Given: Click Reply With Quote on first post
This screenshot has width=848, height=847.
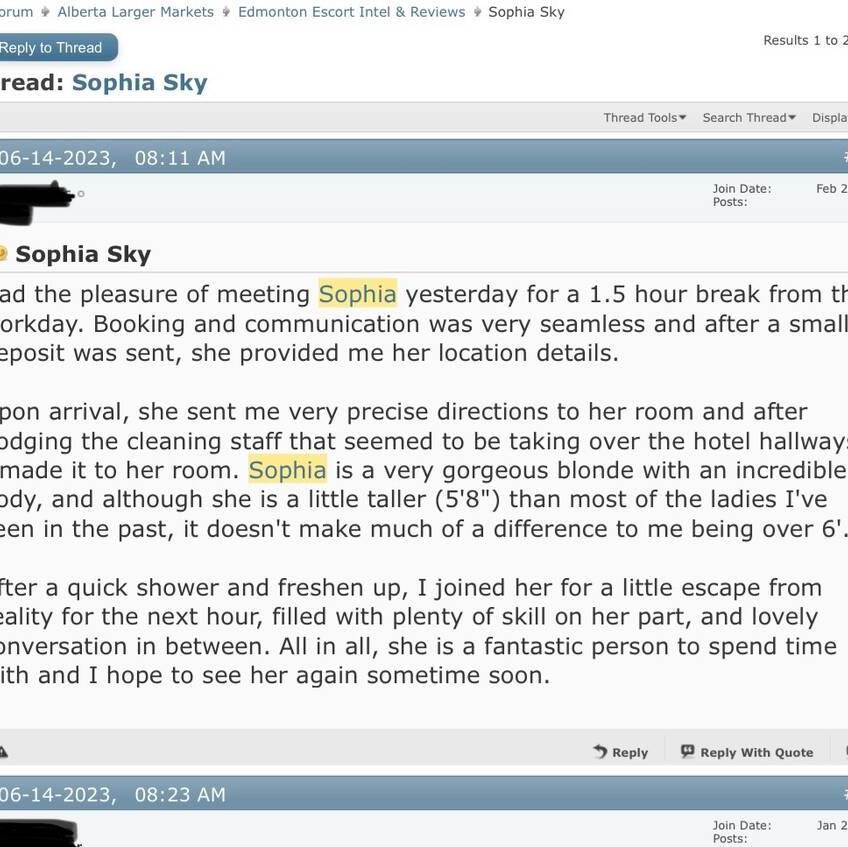Looking at the screenshot, I should pos(756,752).
